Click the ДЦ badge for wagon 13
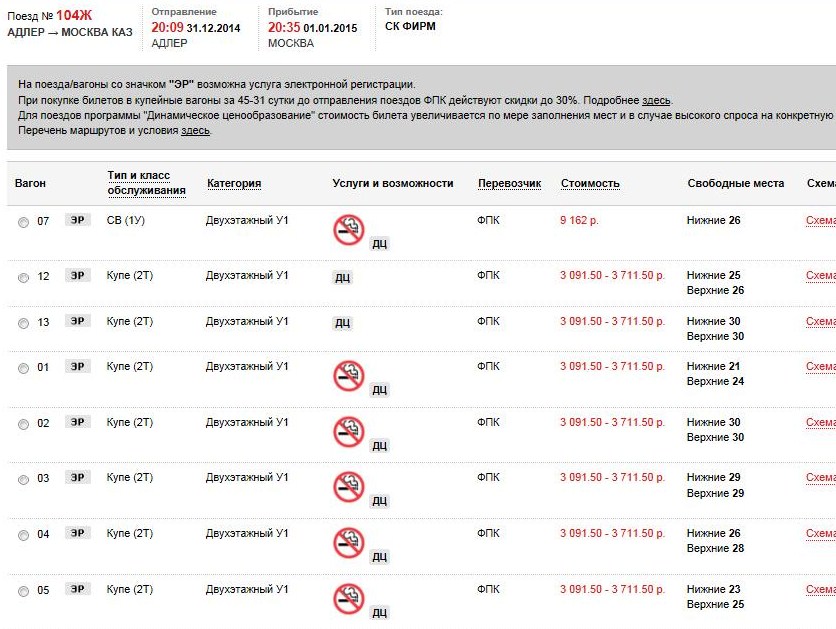Image resolution: width=836 pixels, height=629 pixels. pyautogui.click(x=342, y=323)
